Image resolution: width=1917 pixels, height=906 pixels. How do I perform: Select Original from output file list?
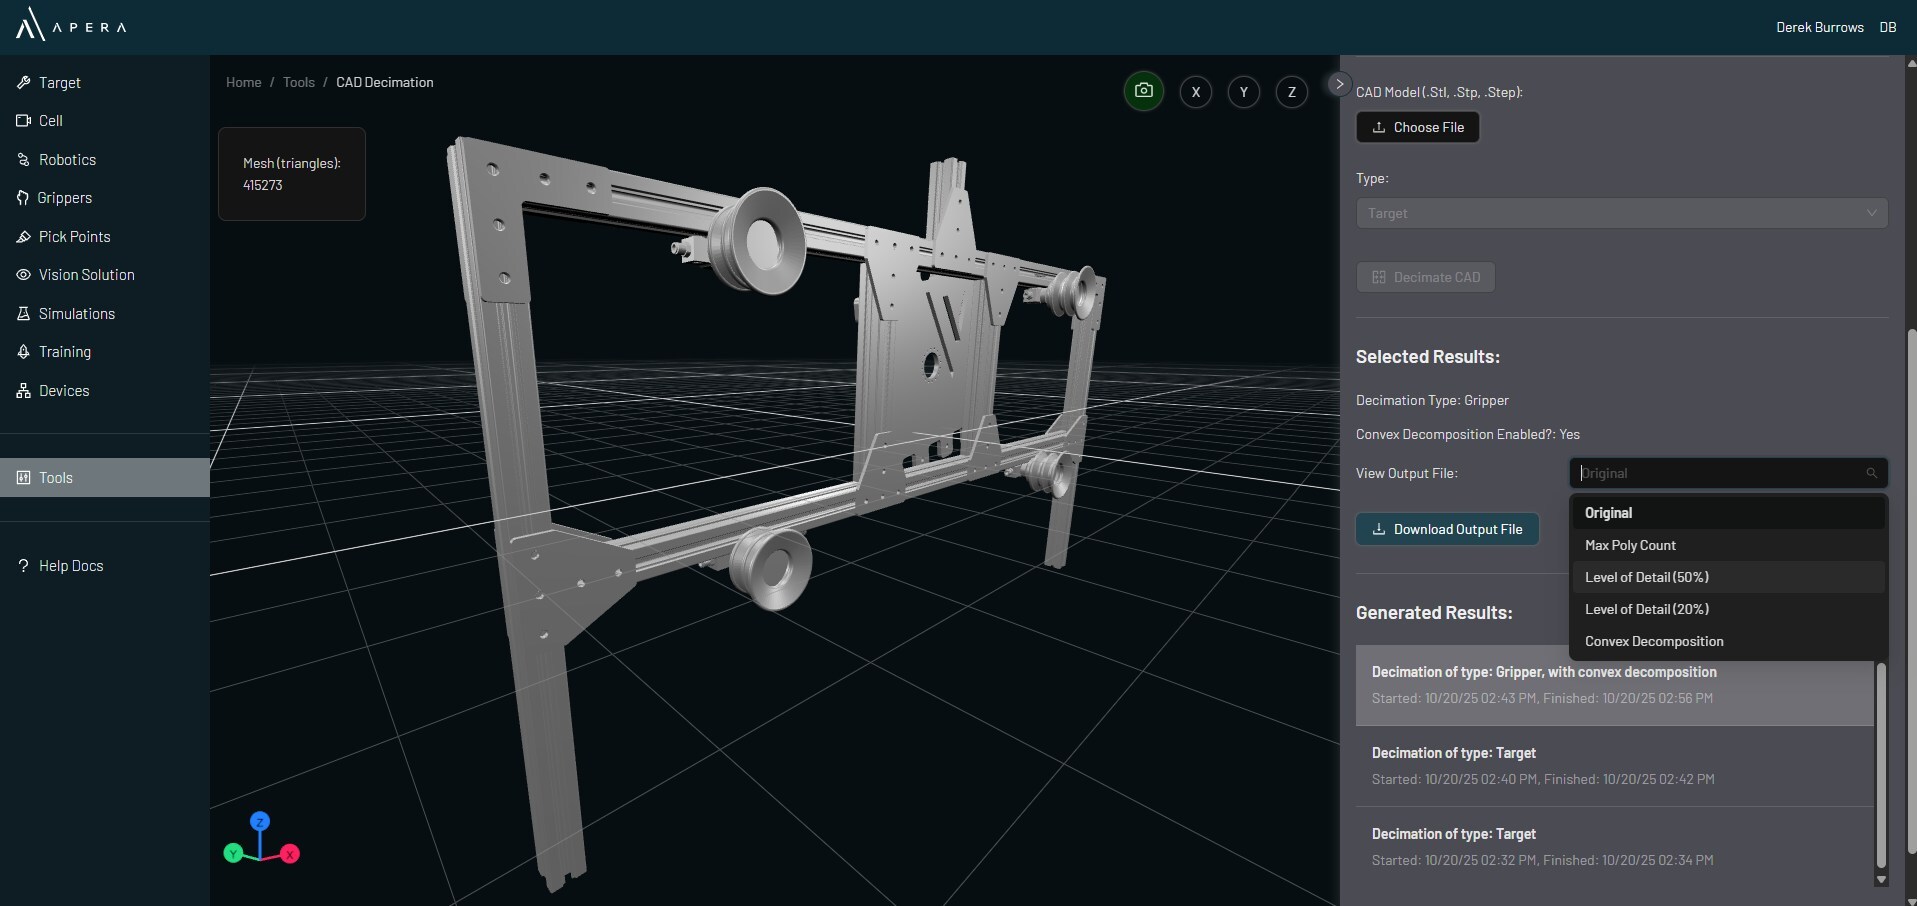[1728, 513]
